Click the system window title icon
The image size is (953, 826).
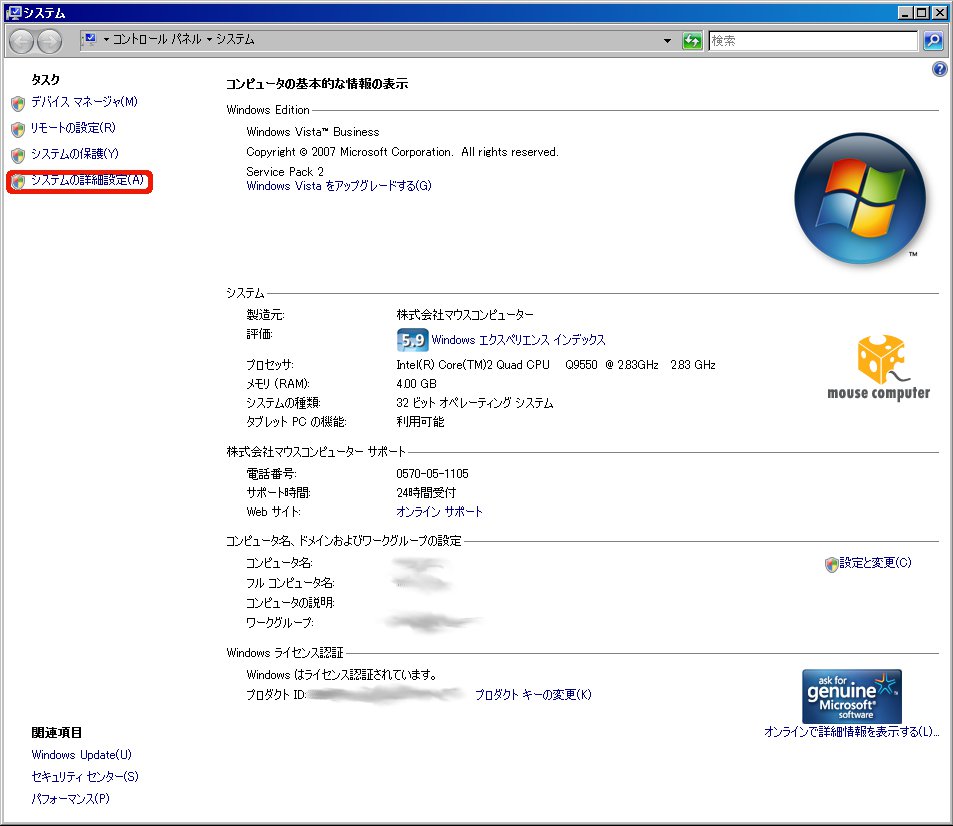[x=13, y=12]
